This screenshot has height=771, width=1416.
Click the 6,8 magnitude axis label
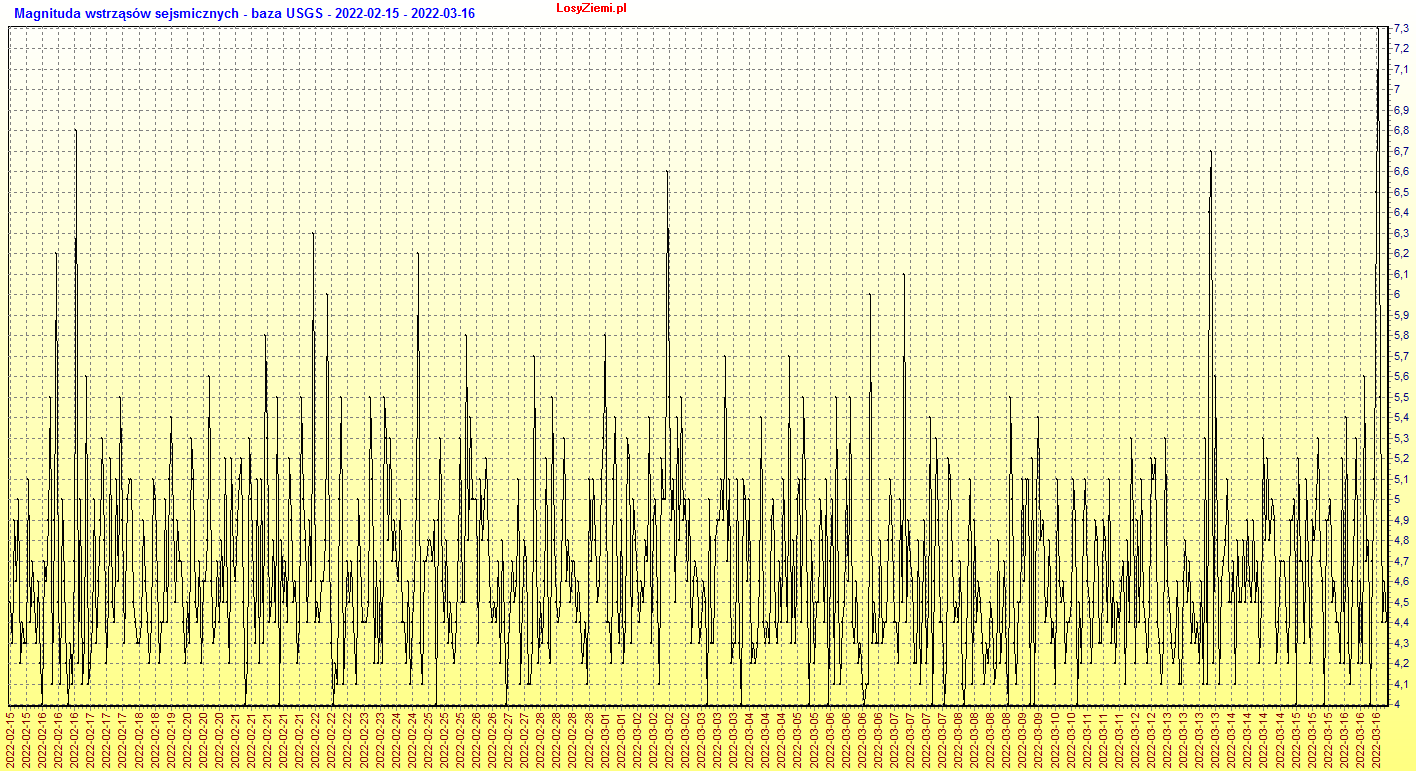pyautogui.click(x=1401, y=131)
